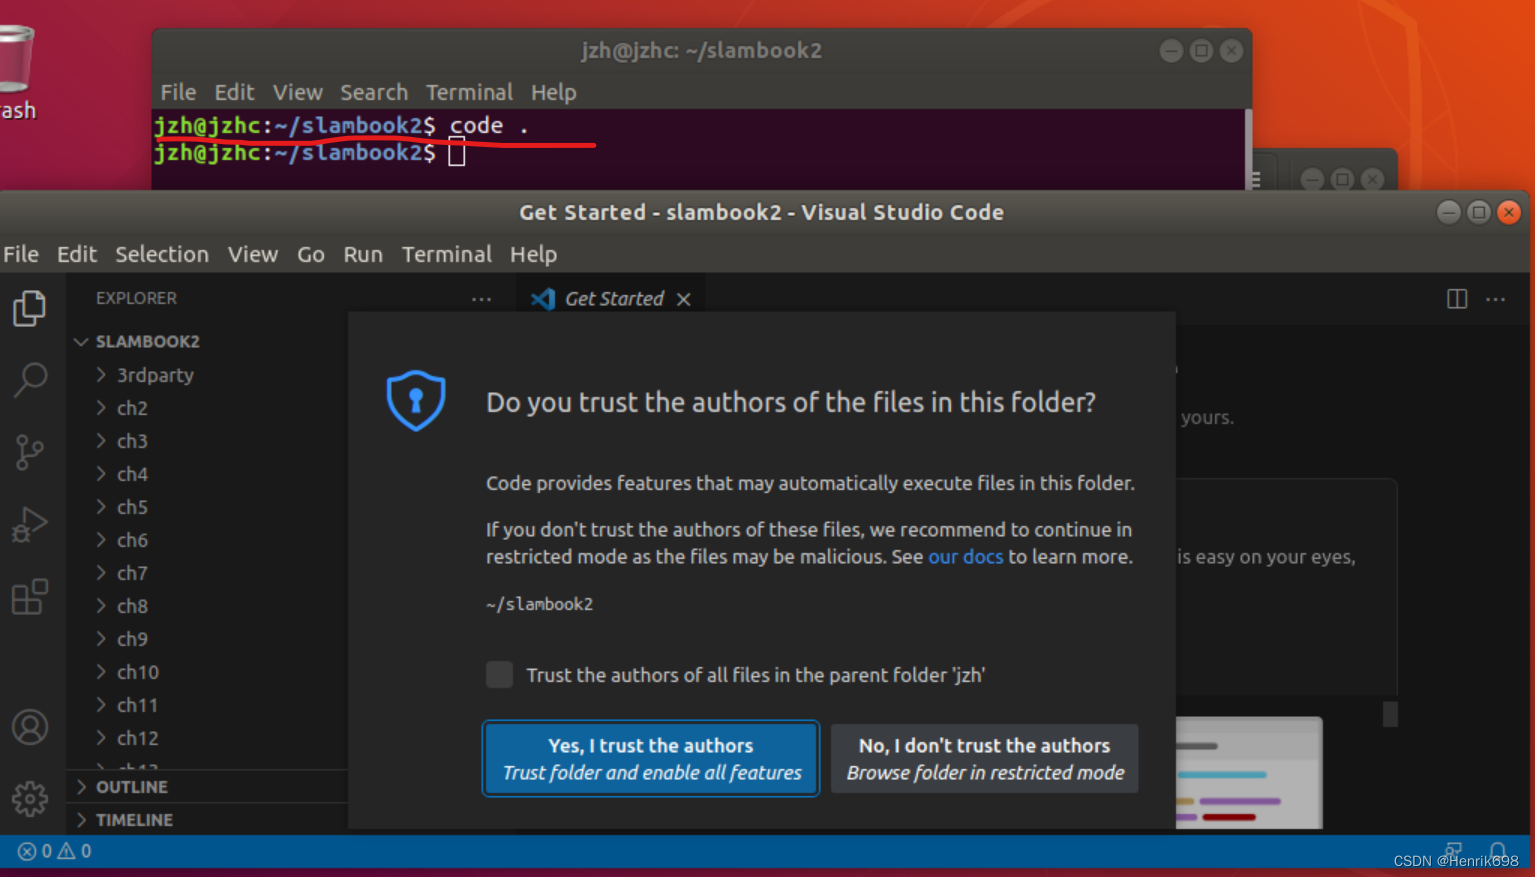Click the EXPLORER panel title
1535x877 pixels.
[x=136, y=298]
